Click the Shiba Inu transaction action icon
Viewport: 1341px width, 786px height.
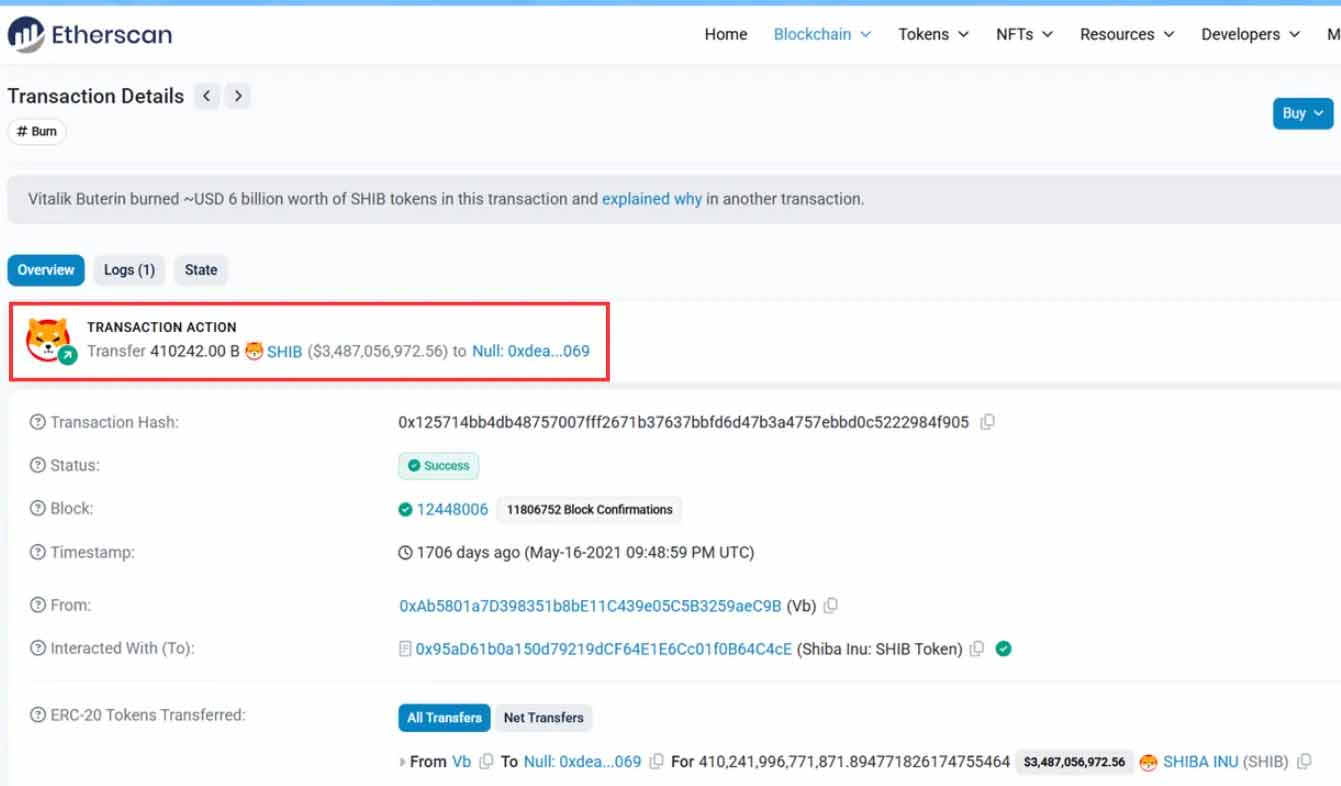49,340
